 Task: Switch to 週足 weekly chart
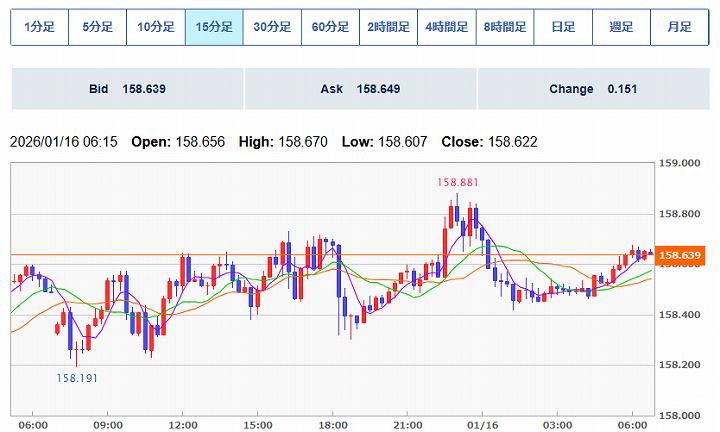point(621,27)
